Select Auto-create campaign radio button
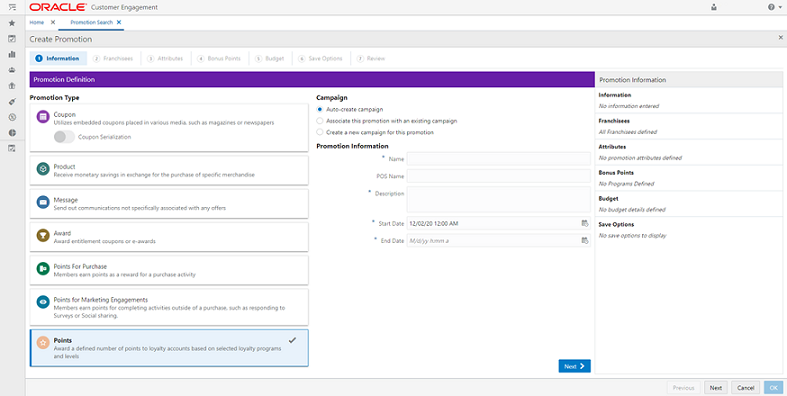The height and width of the screenshot is (396, 787). [320, 109]
